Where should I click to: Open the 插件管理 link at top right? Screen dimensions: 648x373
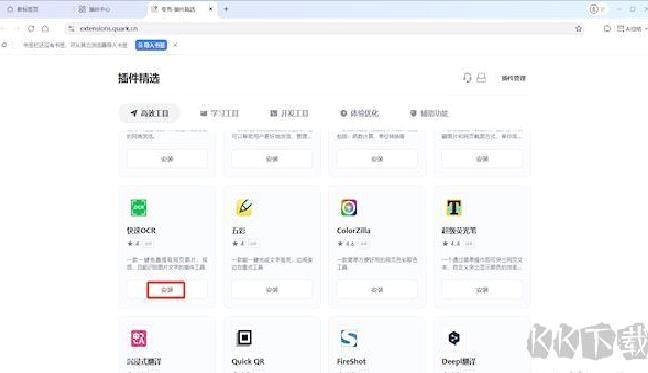[x=513, y=78]
